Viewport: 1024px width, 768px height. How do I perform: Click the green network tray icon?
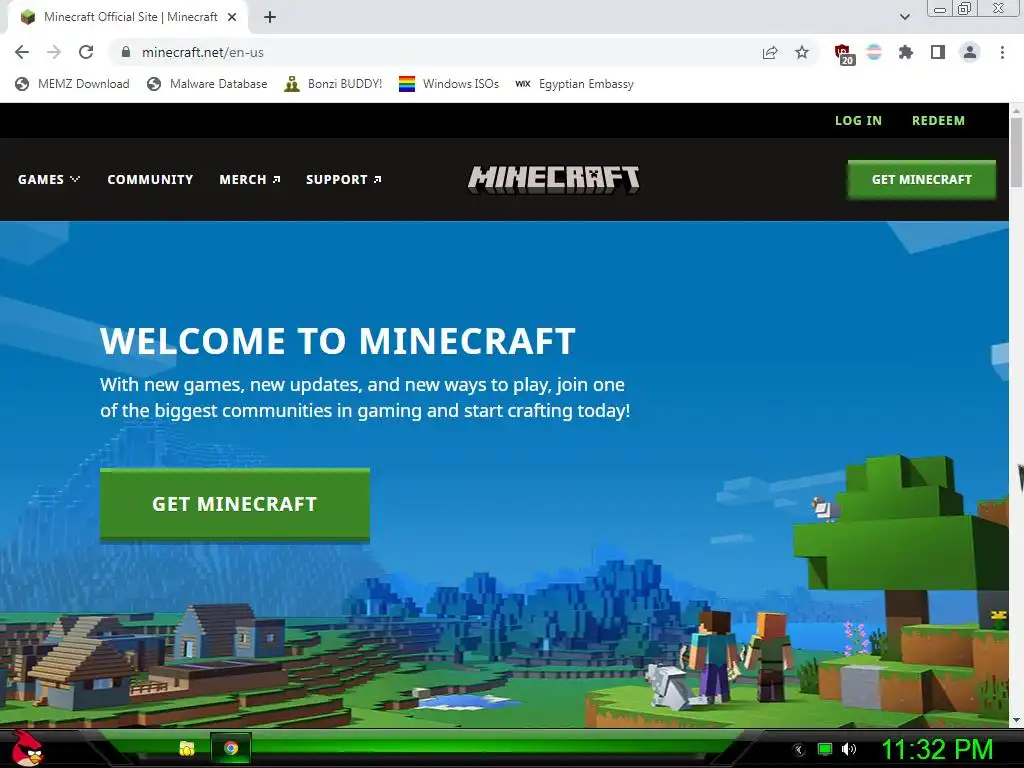825,749
